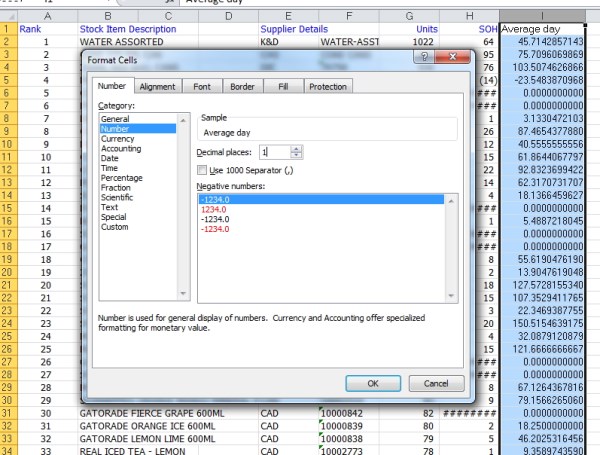Click the Select All corner button
Screen dimensions: 600x455
8,16
